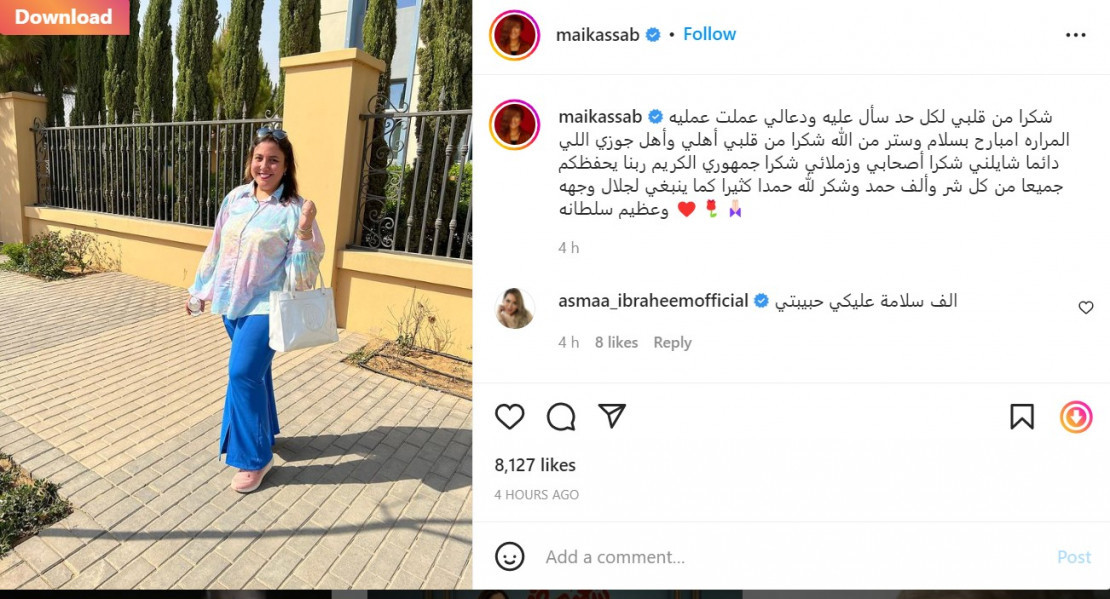The image size is (1110, 599).
Task: Like the post with the heart icon
Action: click(x=509, y=416)
